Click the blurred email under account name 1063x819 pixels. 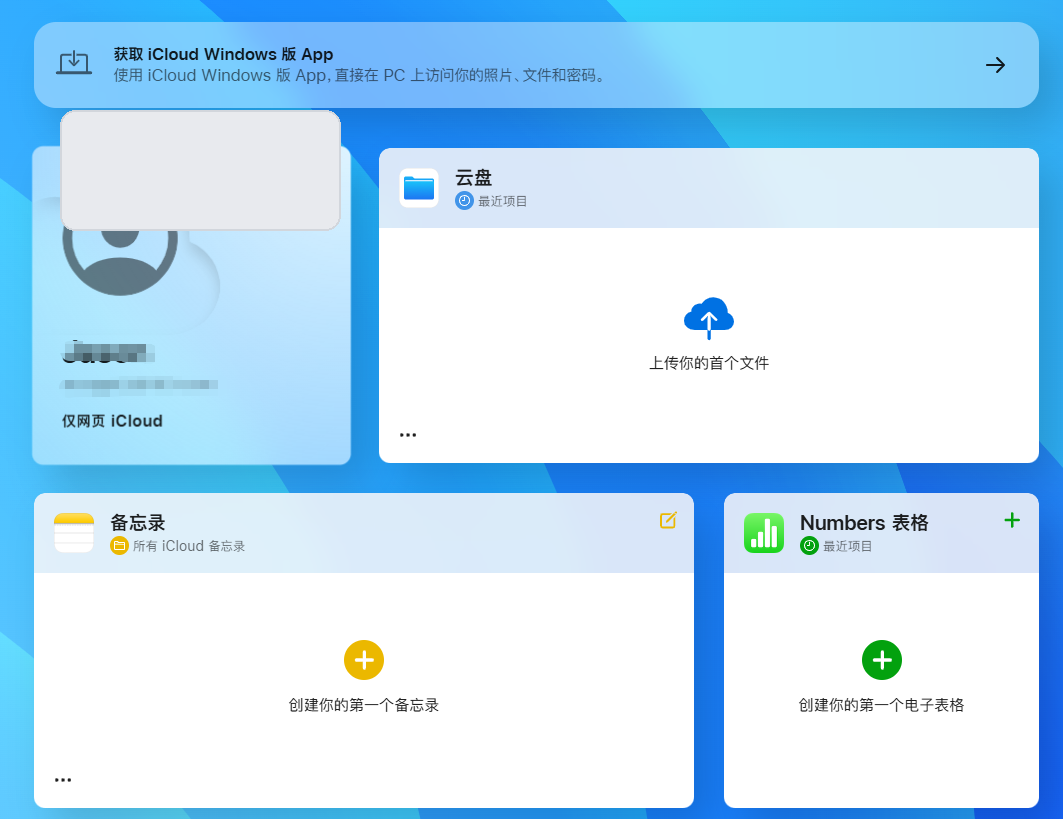coord(139,385)
